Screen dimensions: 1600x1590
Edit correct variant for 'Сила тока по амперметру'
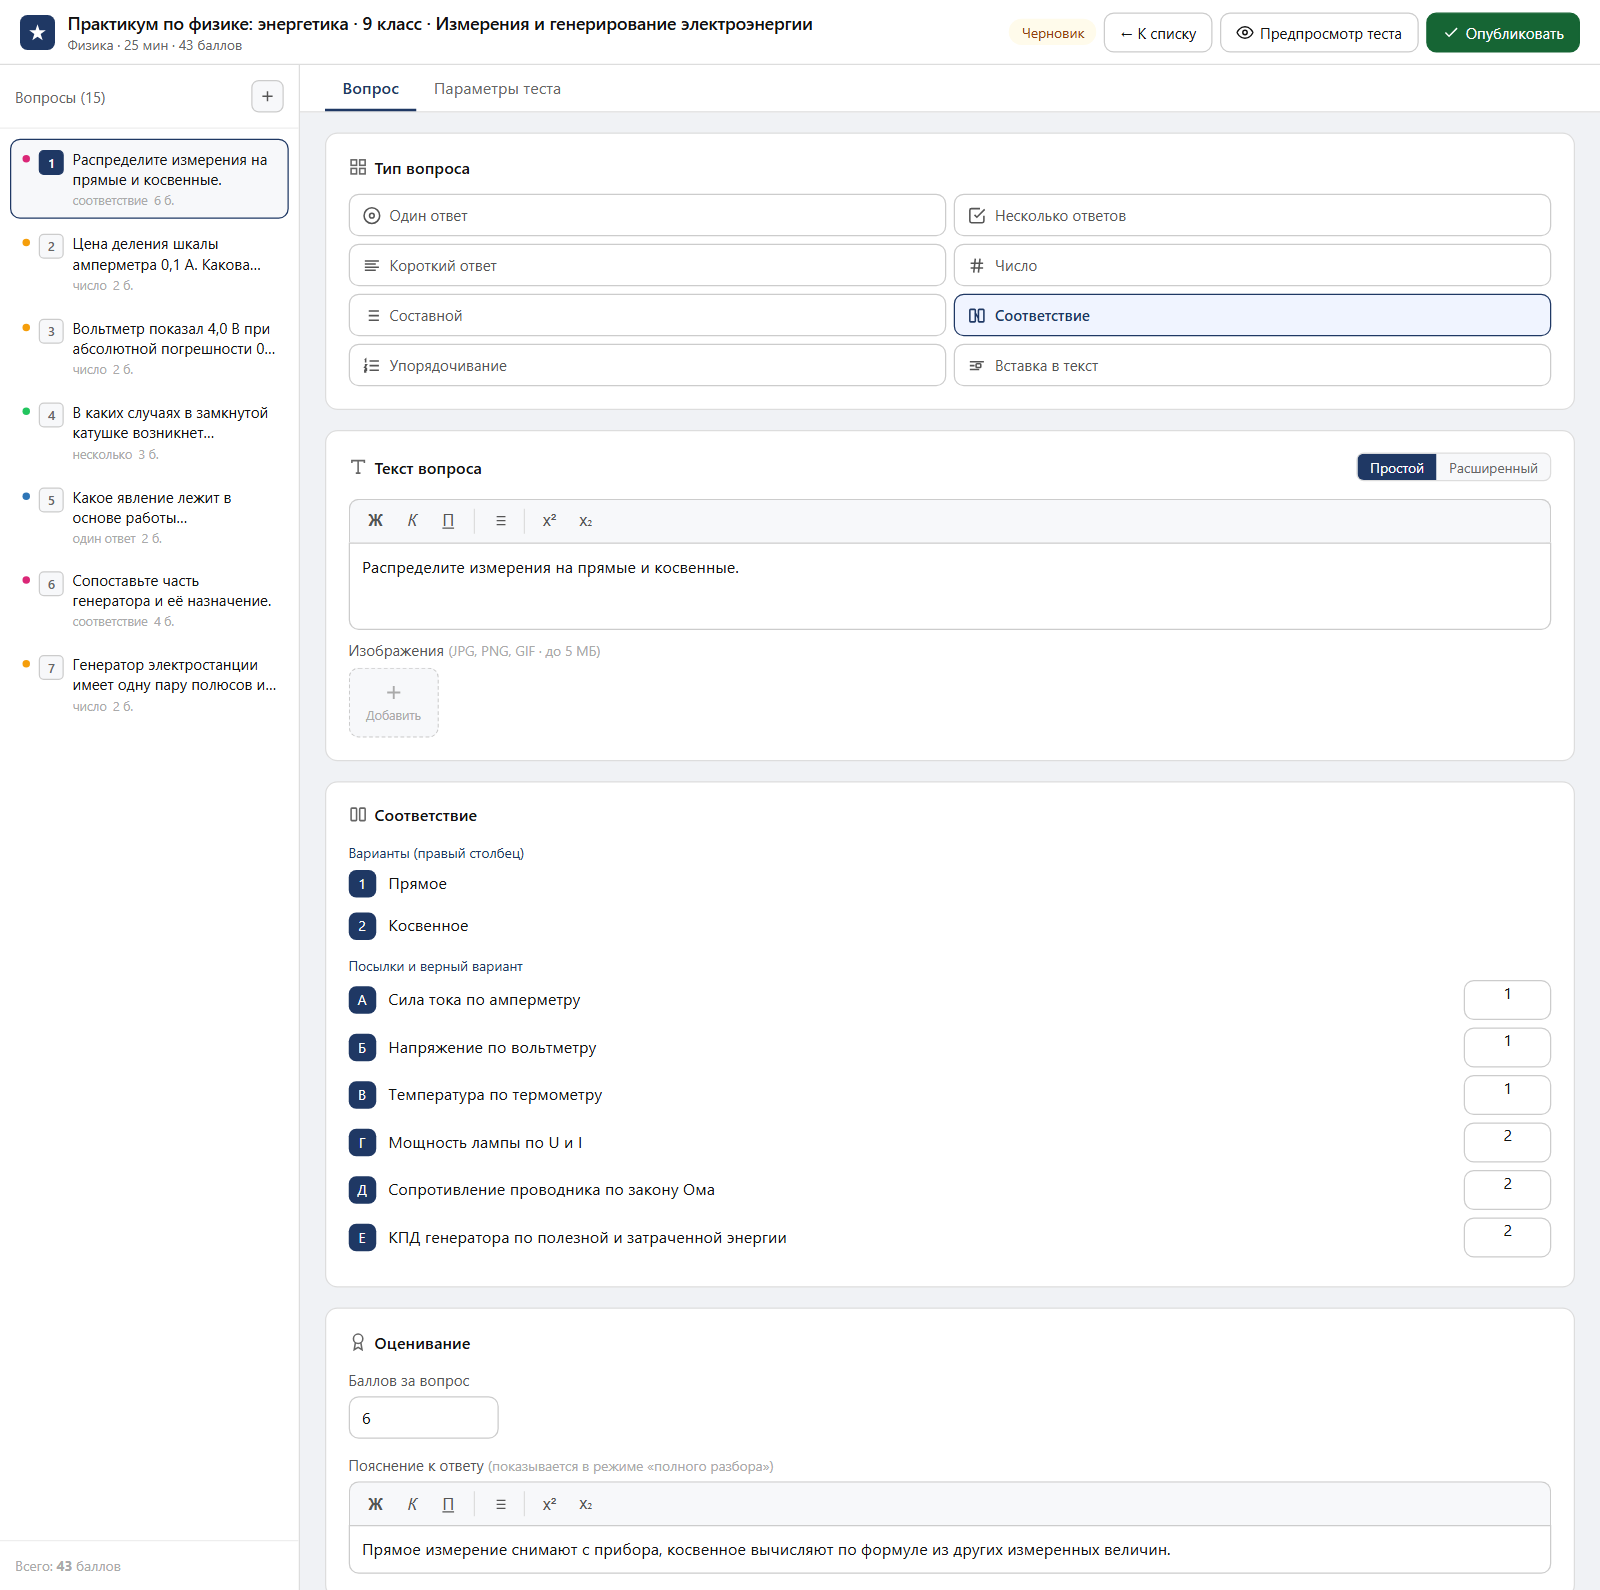1507,1000
